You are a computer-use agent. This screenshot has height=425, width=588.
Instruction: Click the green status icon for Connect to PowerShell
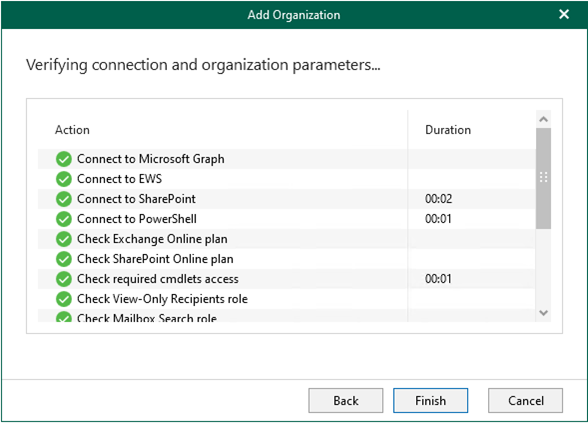pos(64,219)
